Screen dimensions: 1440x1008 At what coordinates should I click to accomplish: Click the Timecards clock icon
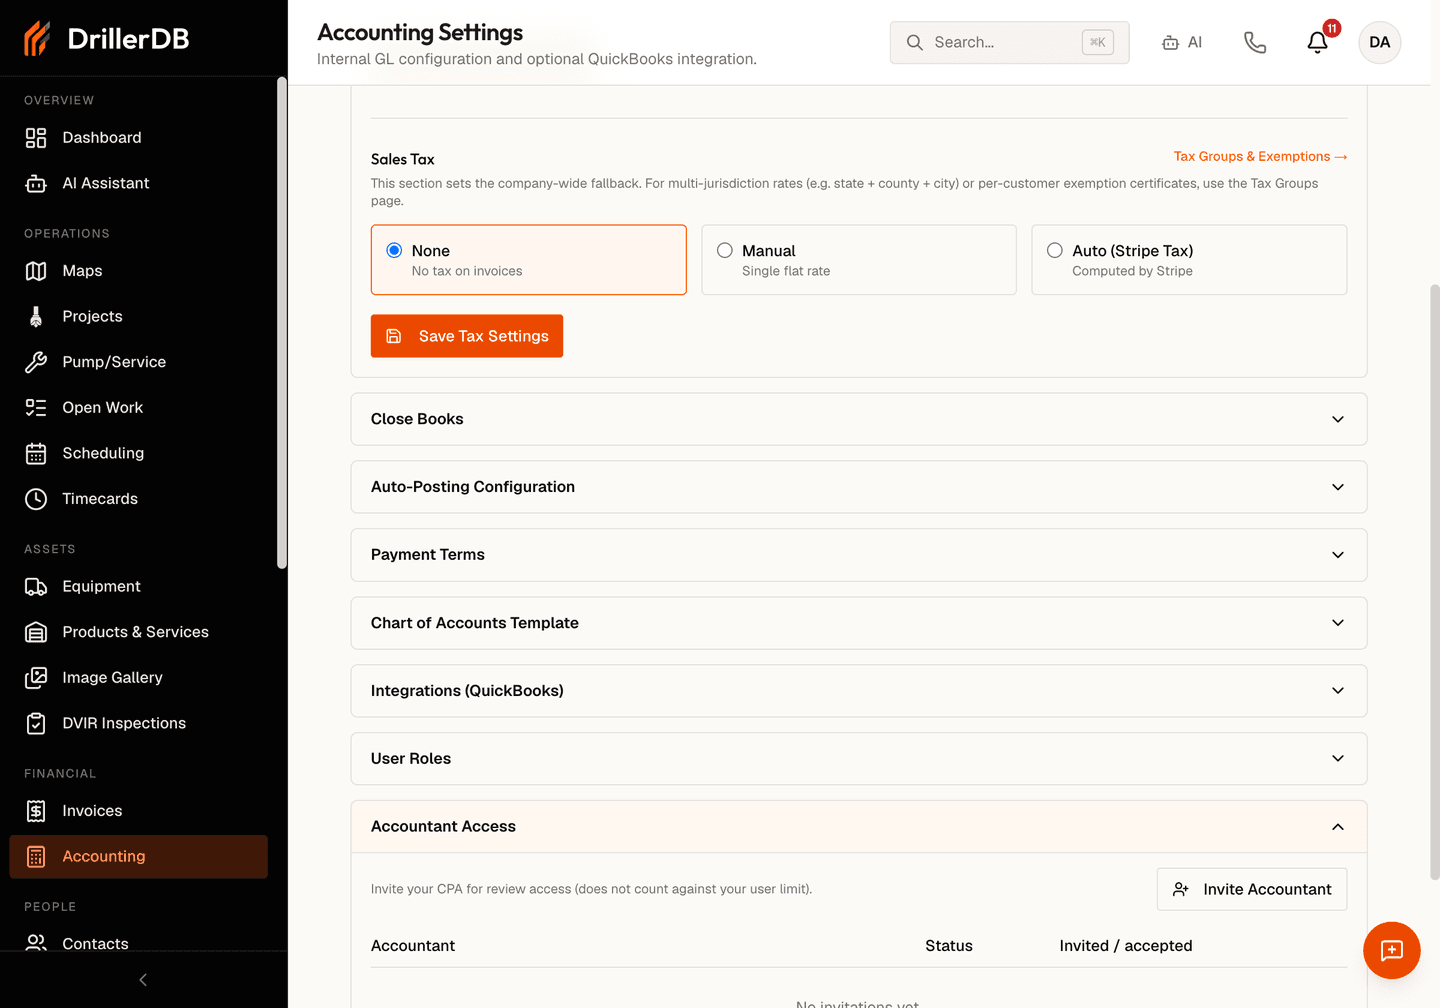pyautogui.click(x=36, y=499)
